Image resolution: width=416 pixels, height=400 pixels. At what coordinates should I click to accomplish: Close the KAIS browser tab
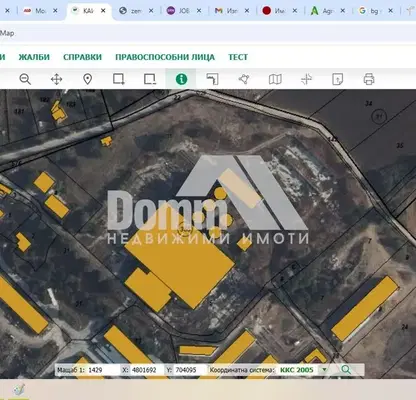103,11
